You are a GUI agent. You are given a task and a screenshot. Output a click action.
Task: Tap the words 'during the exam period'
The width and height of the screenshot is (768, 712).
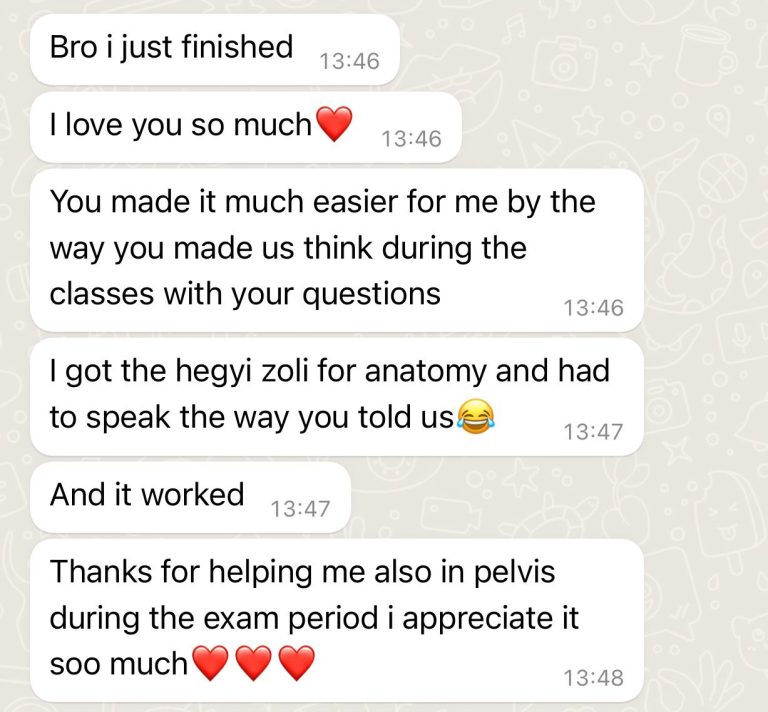point(214,618)
